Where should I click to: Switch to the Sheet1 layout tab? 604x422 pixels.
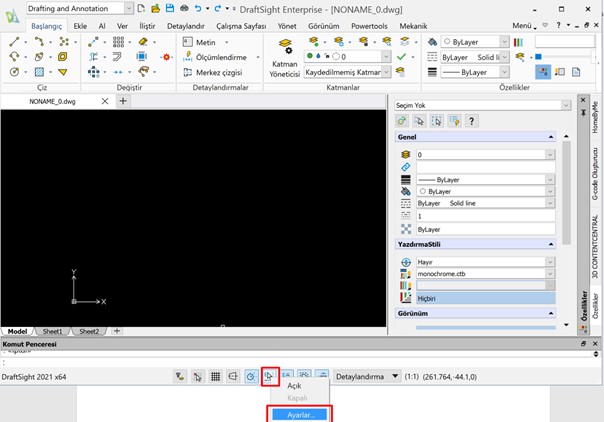pos(51,330)
